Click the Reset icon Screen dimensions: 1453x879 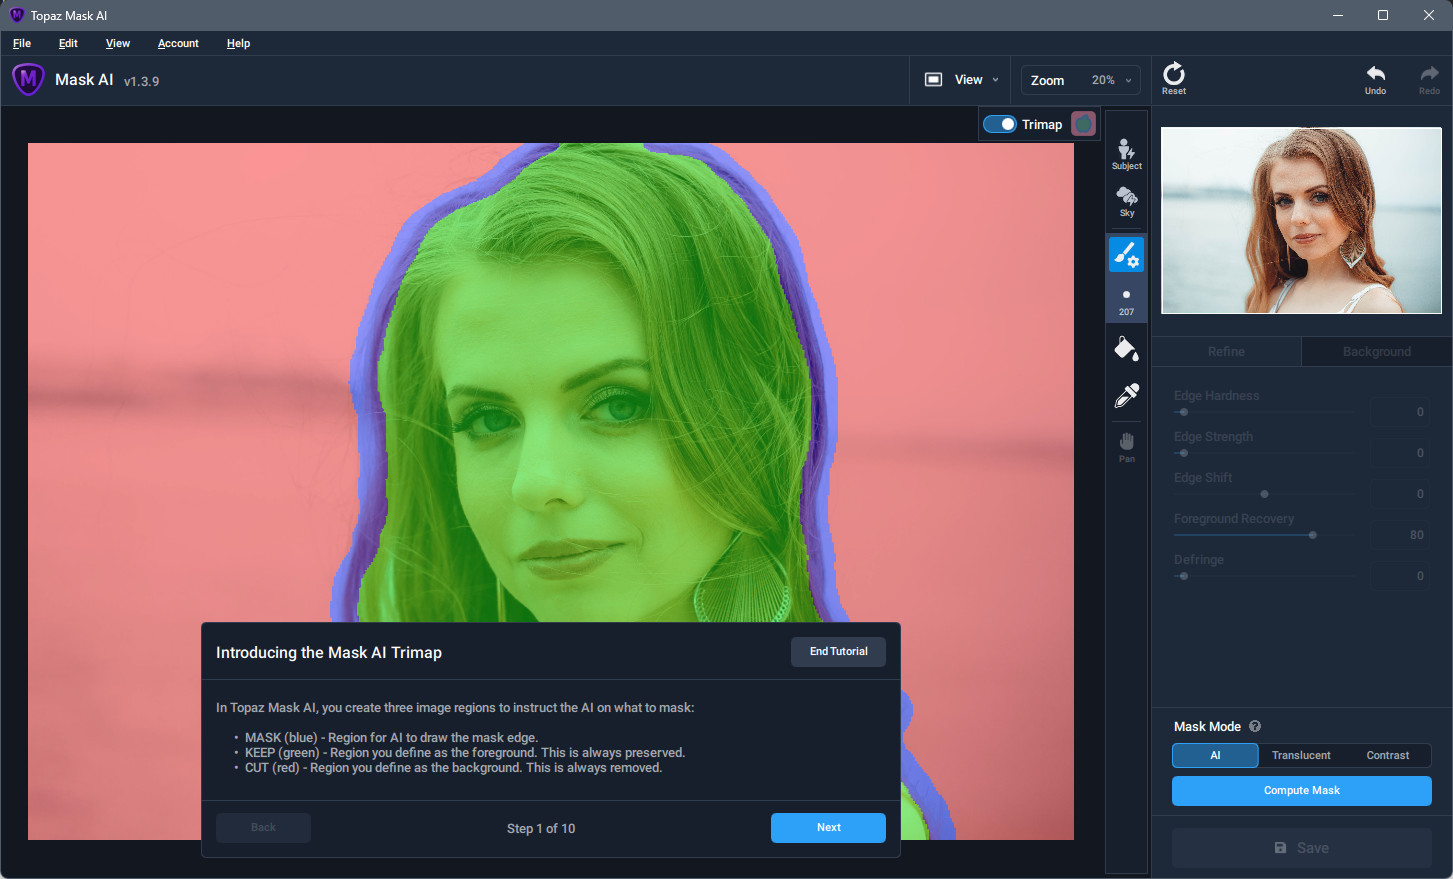1174,80
